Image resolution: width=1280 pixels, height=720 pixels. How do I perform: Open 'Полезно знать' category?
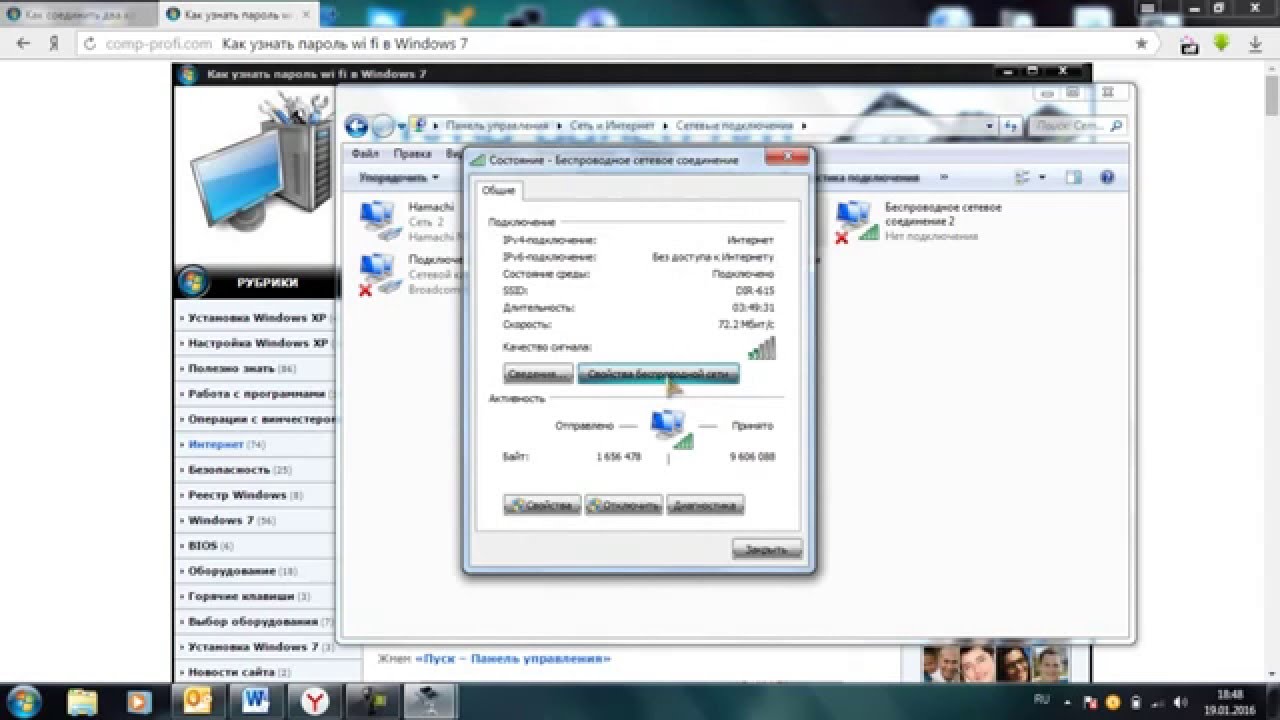[232, 368]
